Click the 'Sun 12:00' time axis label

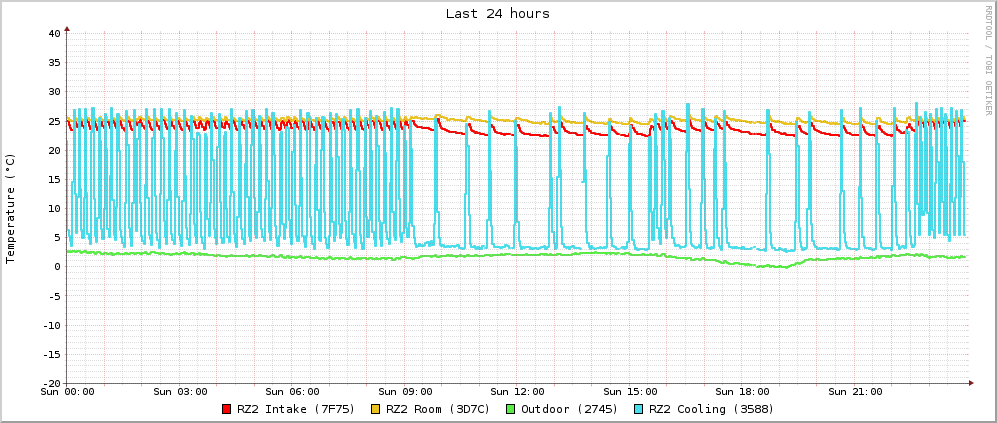point(519,392)
